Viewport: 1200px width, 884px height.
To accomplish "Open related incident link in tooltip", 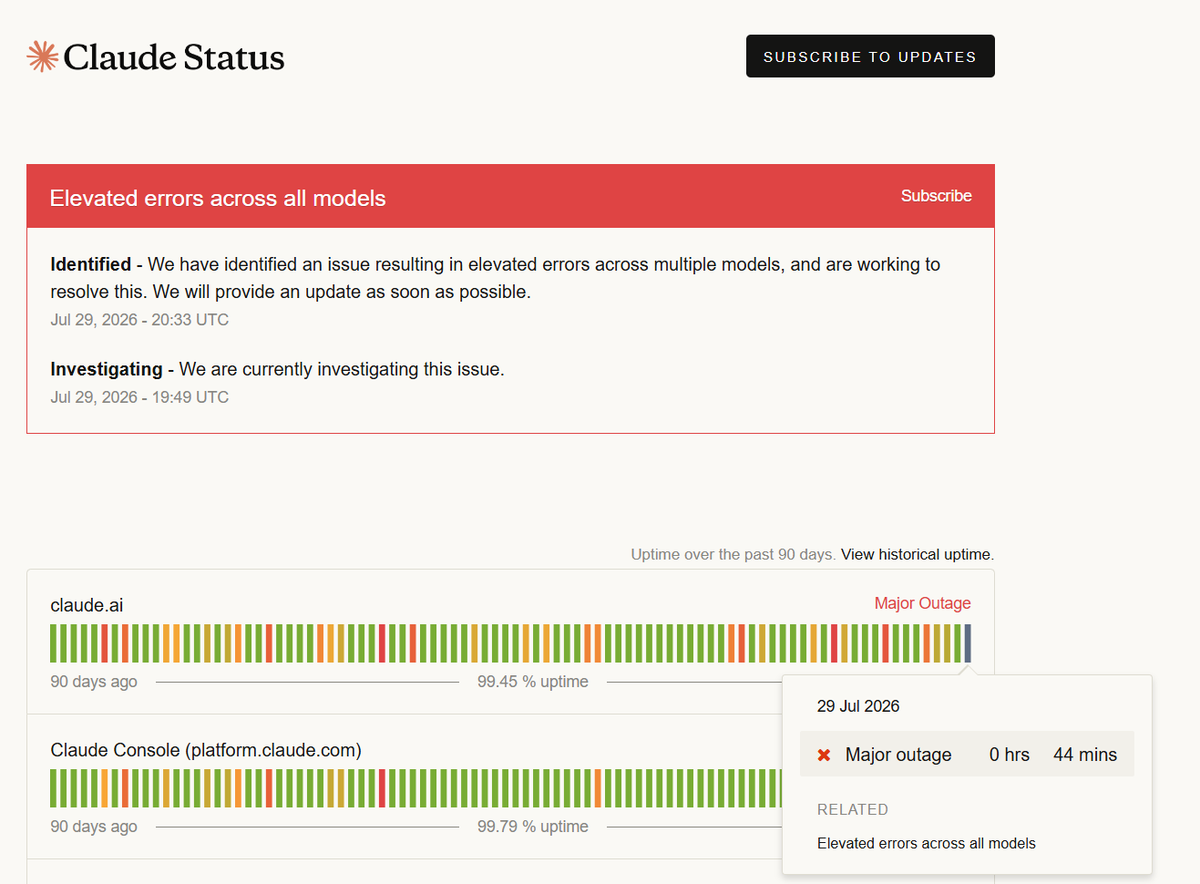I will click(x=926, y=843).
